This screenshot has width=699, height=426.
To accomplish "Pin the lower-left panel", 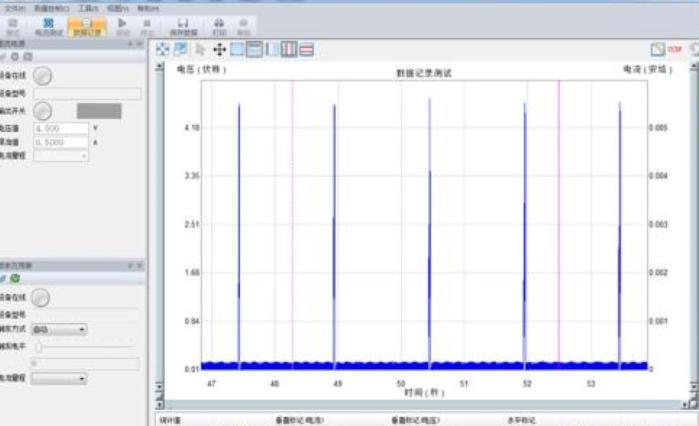I will (x=131, y=266).
